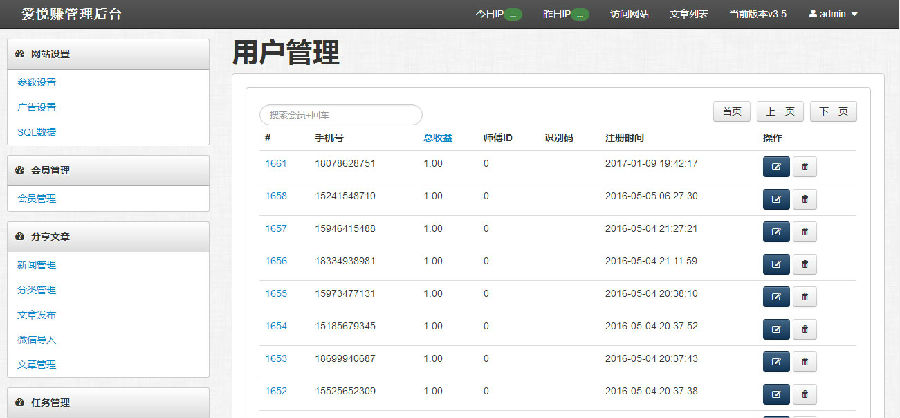
Task: Select 文章列表 in the top bar
Action: pyautogui.click(x=689, y=14)
